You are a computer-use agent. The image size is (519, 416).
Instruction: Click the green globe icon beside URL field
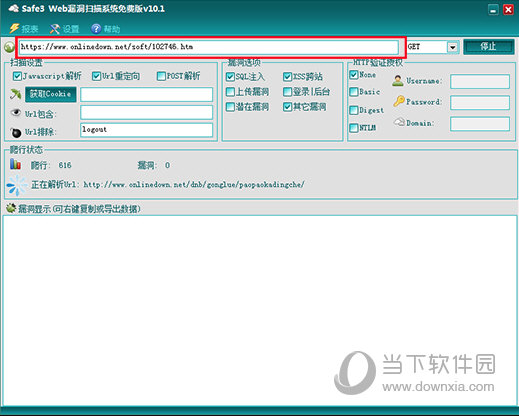point(9,47)
